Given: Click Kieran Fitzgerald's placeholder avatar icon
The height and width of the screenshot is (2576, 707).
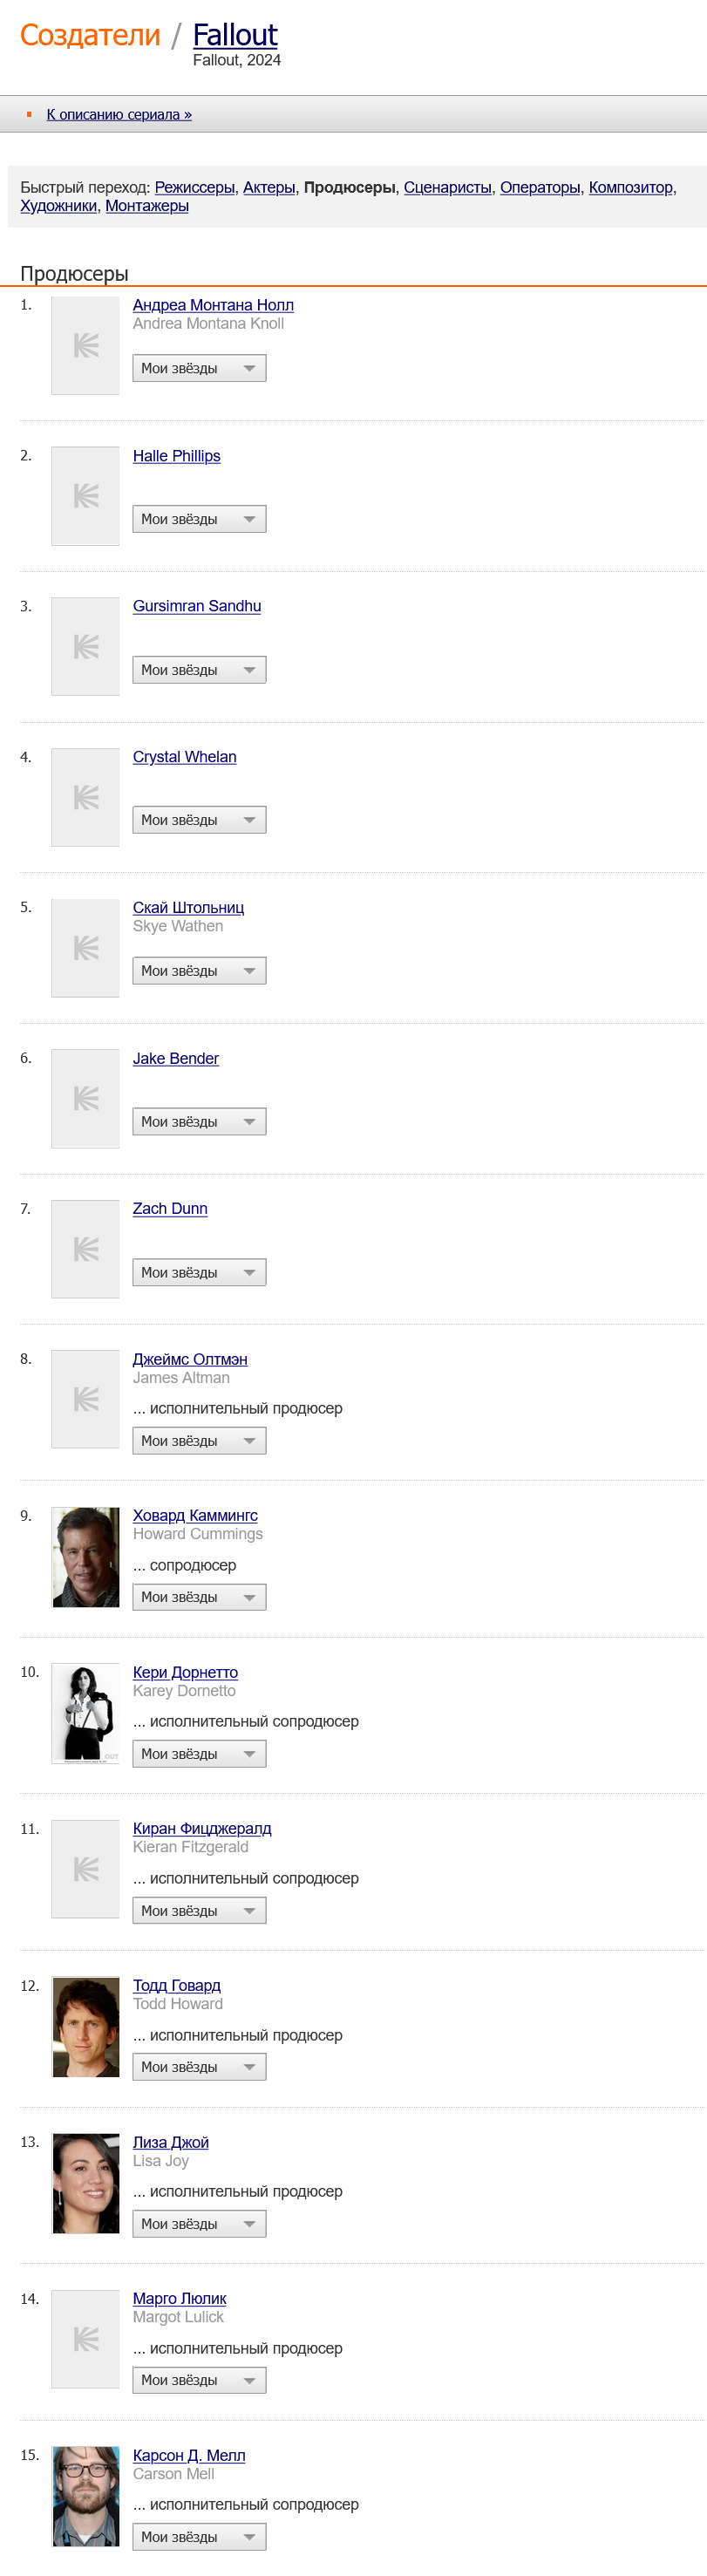Looking at the screenshot, I should [85, 1869].
